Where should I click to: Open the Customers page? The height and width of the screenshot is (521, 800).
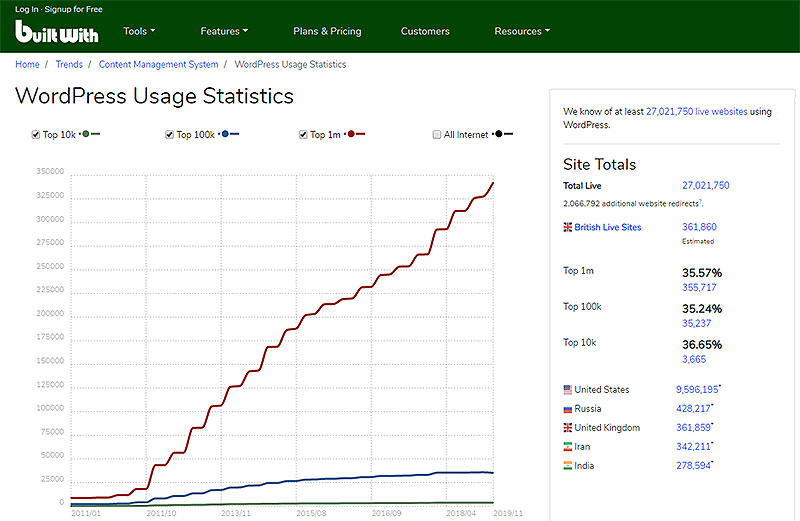[425, 31]
